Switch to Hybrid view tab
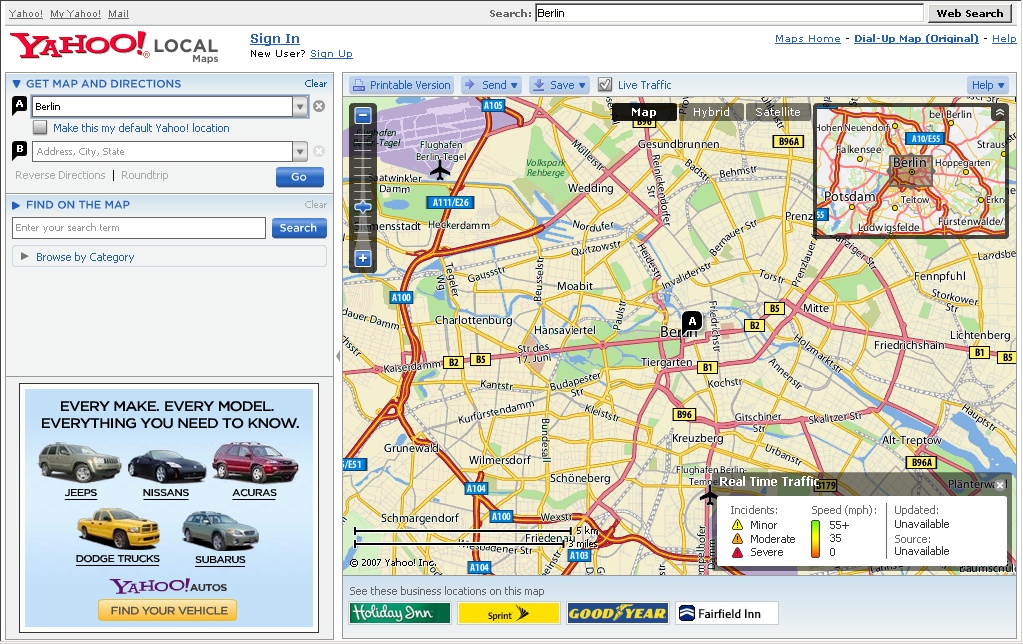 pyautogui.click(x=710, y=112)
